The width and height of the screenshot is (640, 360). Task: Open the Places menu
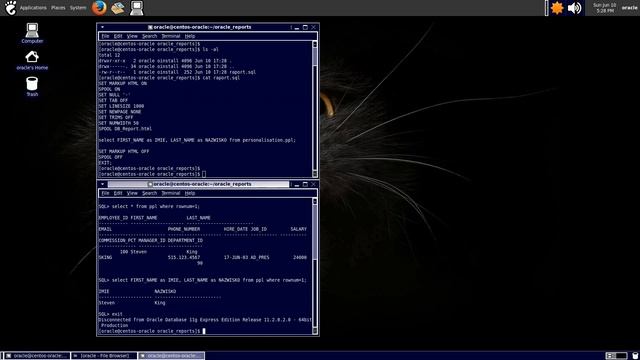point(58,8)
